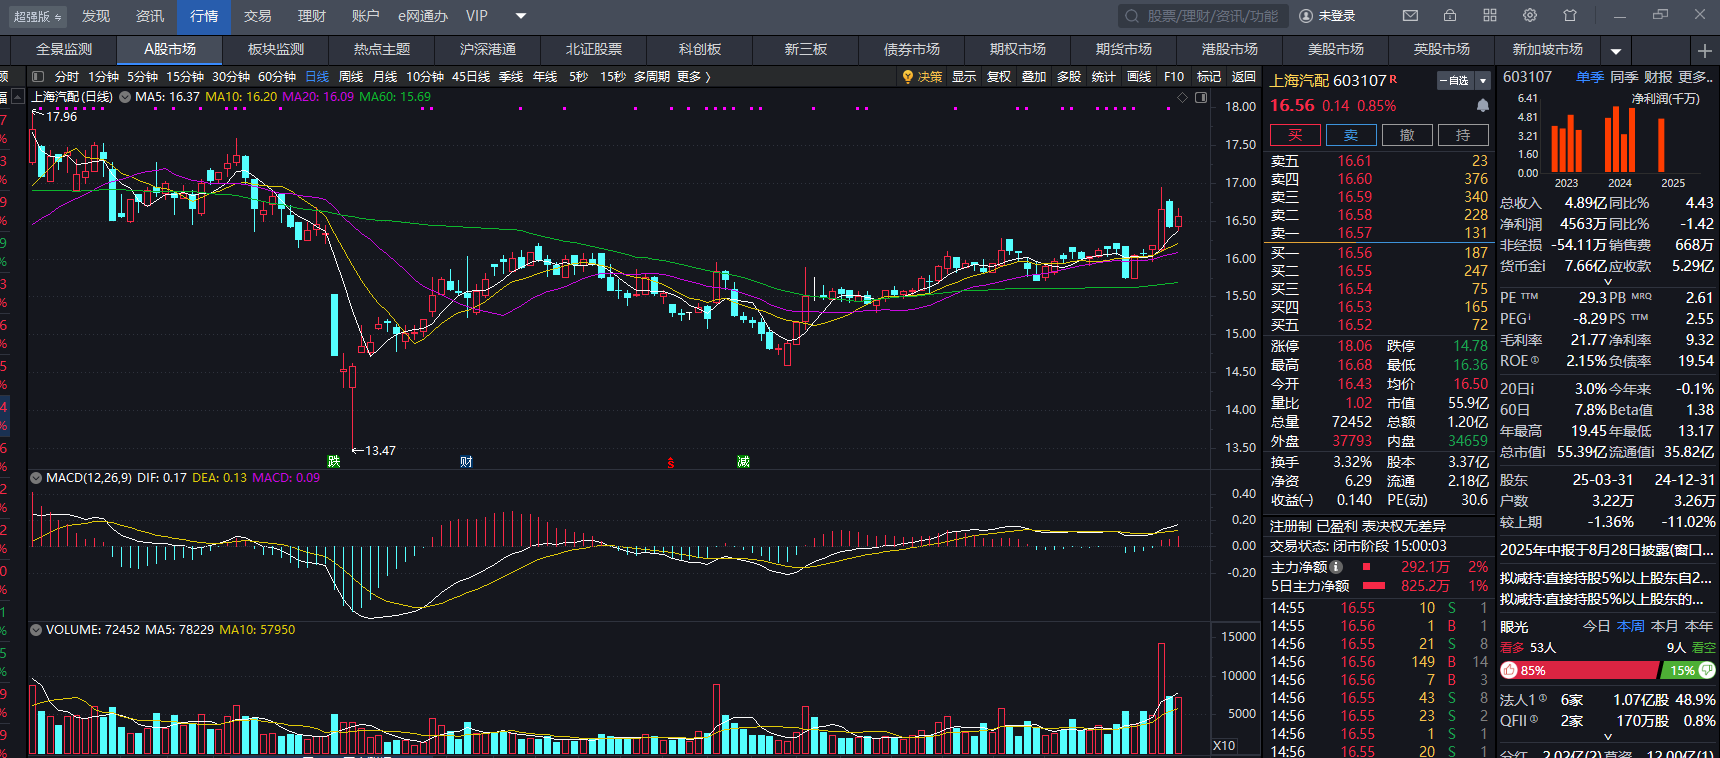
Task: Click the lock icon in title bar
Action: pyautogui.click(x=1450, y=15)
